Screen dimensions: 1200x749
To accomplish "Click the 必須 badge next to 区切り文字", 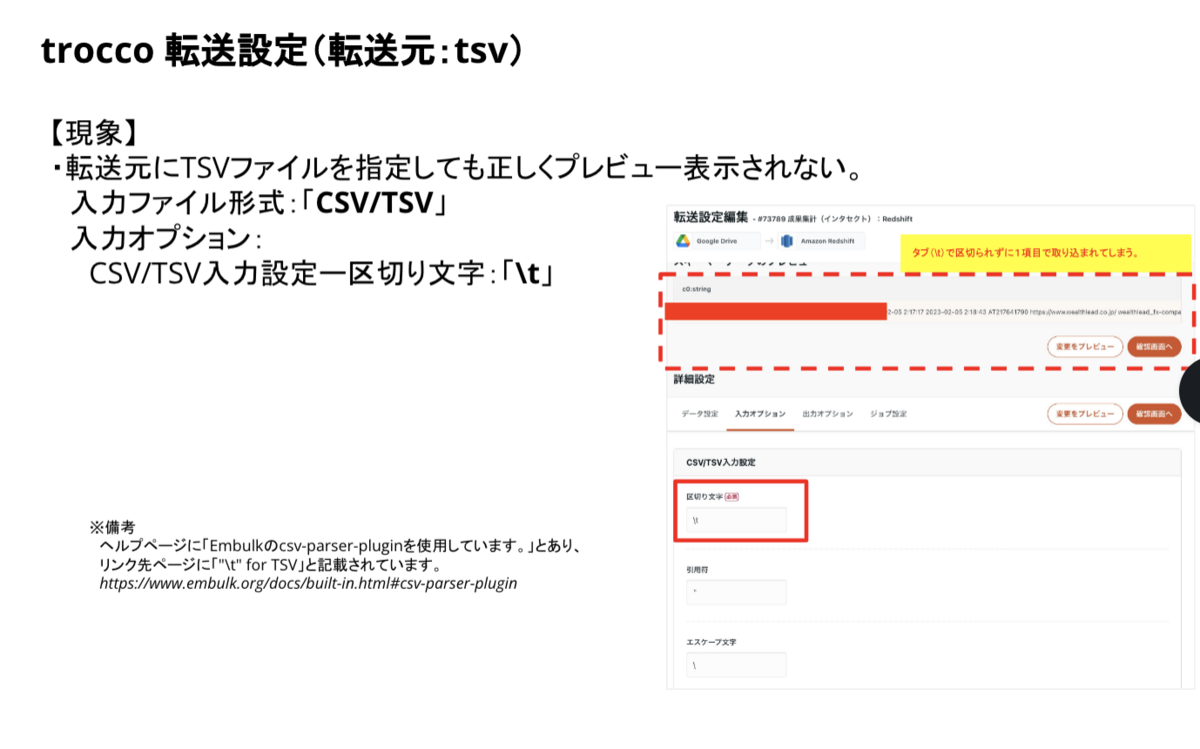I will [x=731, y=496].
